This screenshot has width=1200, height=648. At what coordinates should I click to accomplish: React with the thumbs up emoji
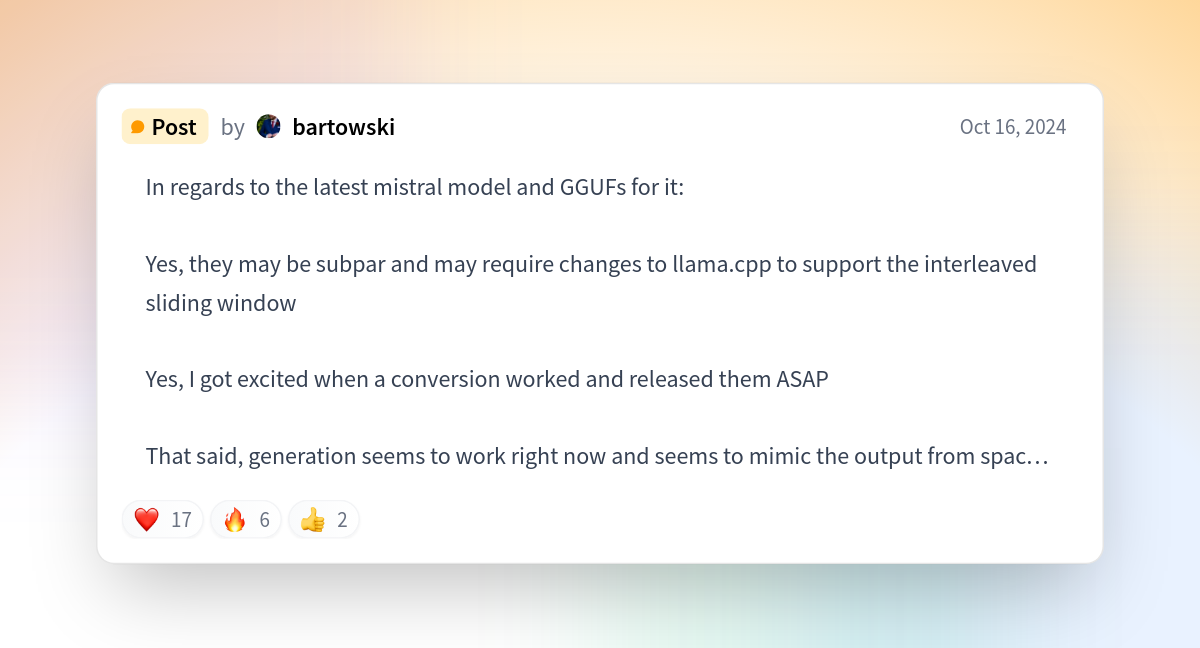click(x=313, y=520)
